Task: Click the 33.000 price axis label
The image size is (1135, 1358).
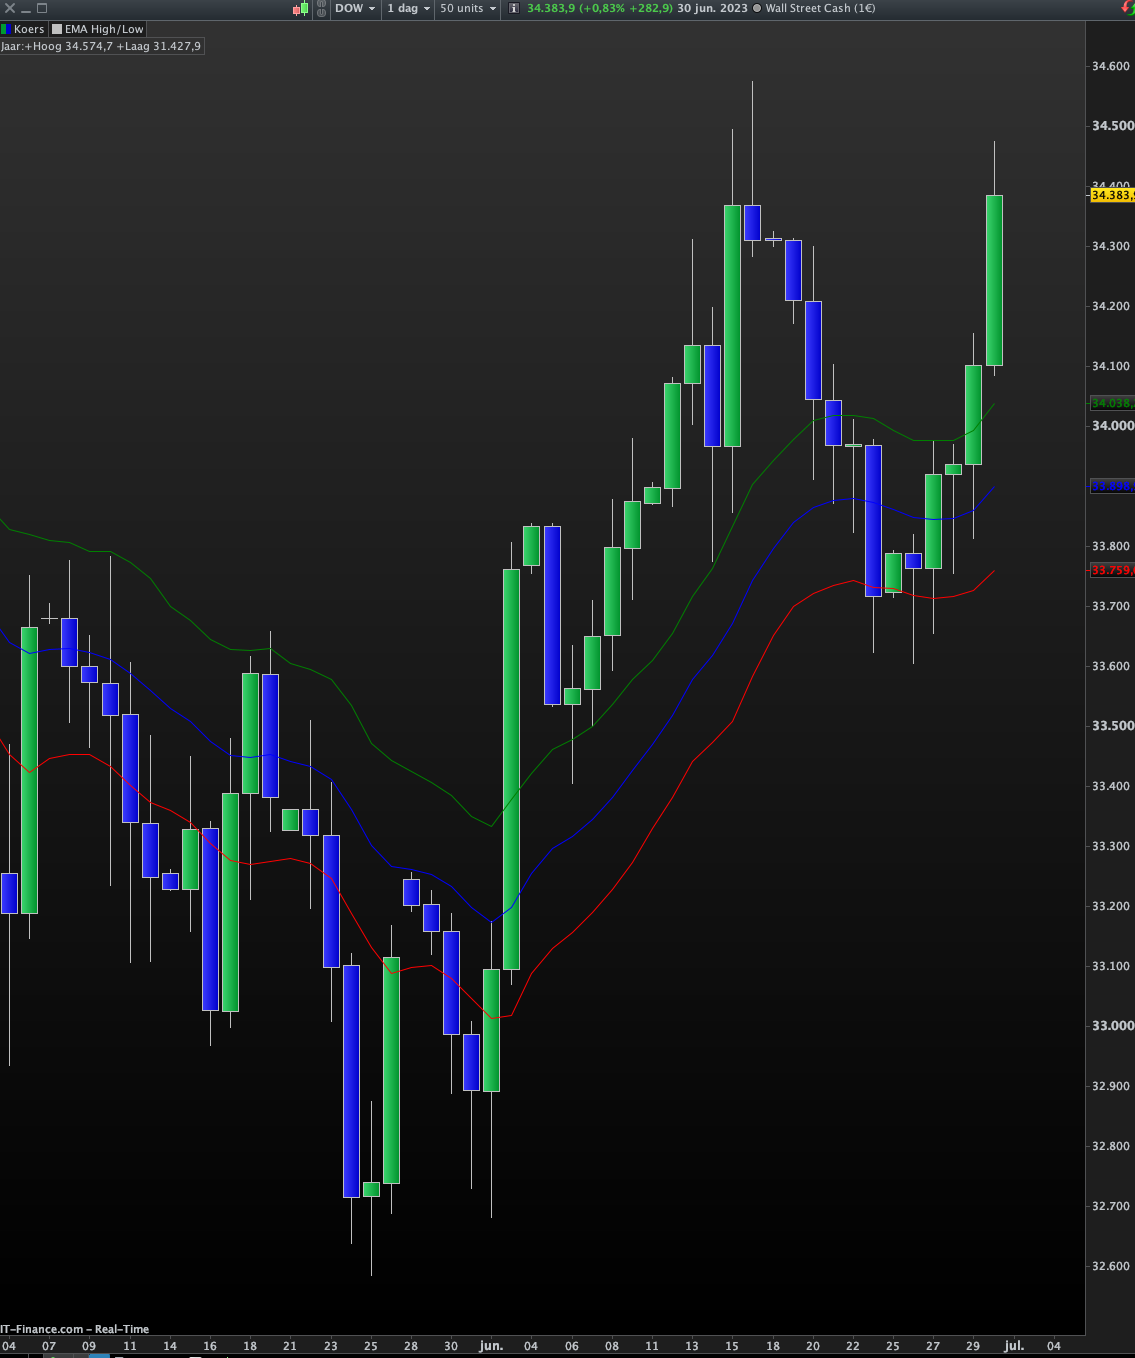Action: coord(1112,1026)
